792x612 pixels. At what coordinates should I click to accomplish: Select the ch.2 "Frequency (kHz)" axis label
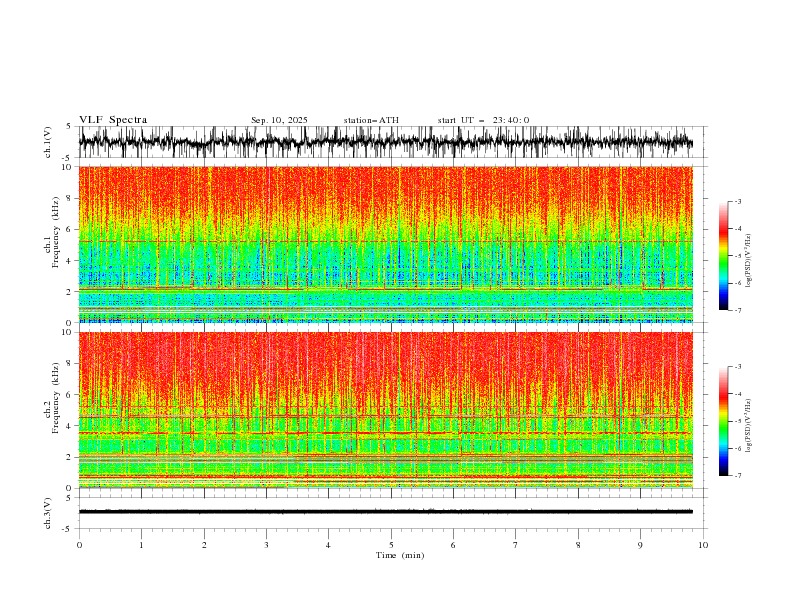56,398
